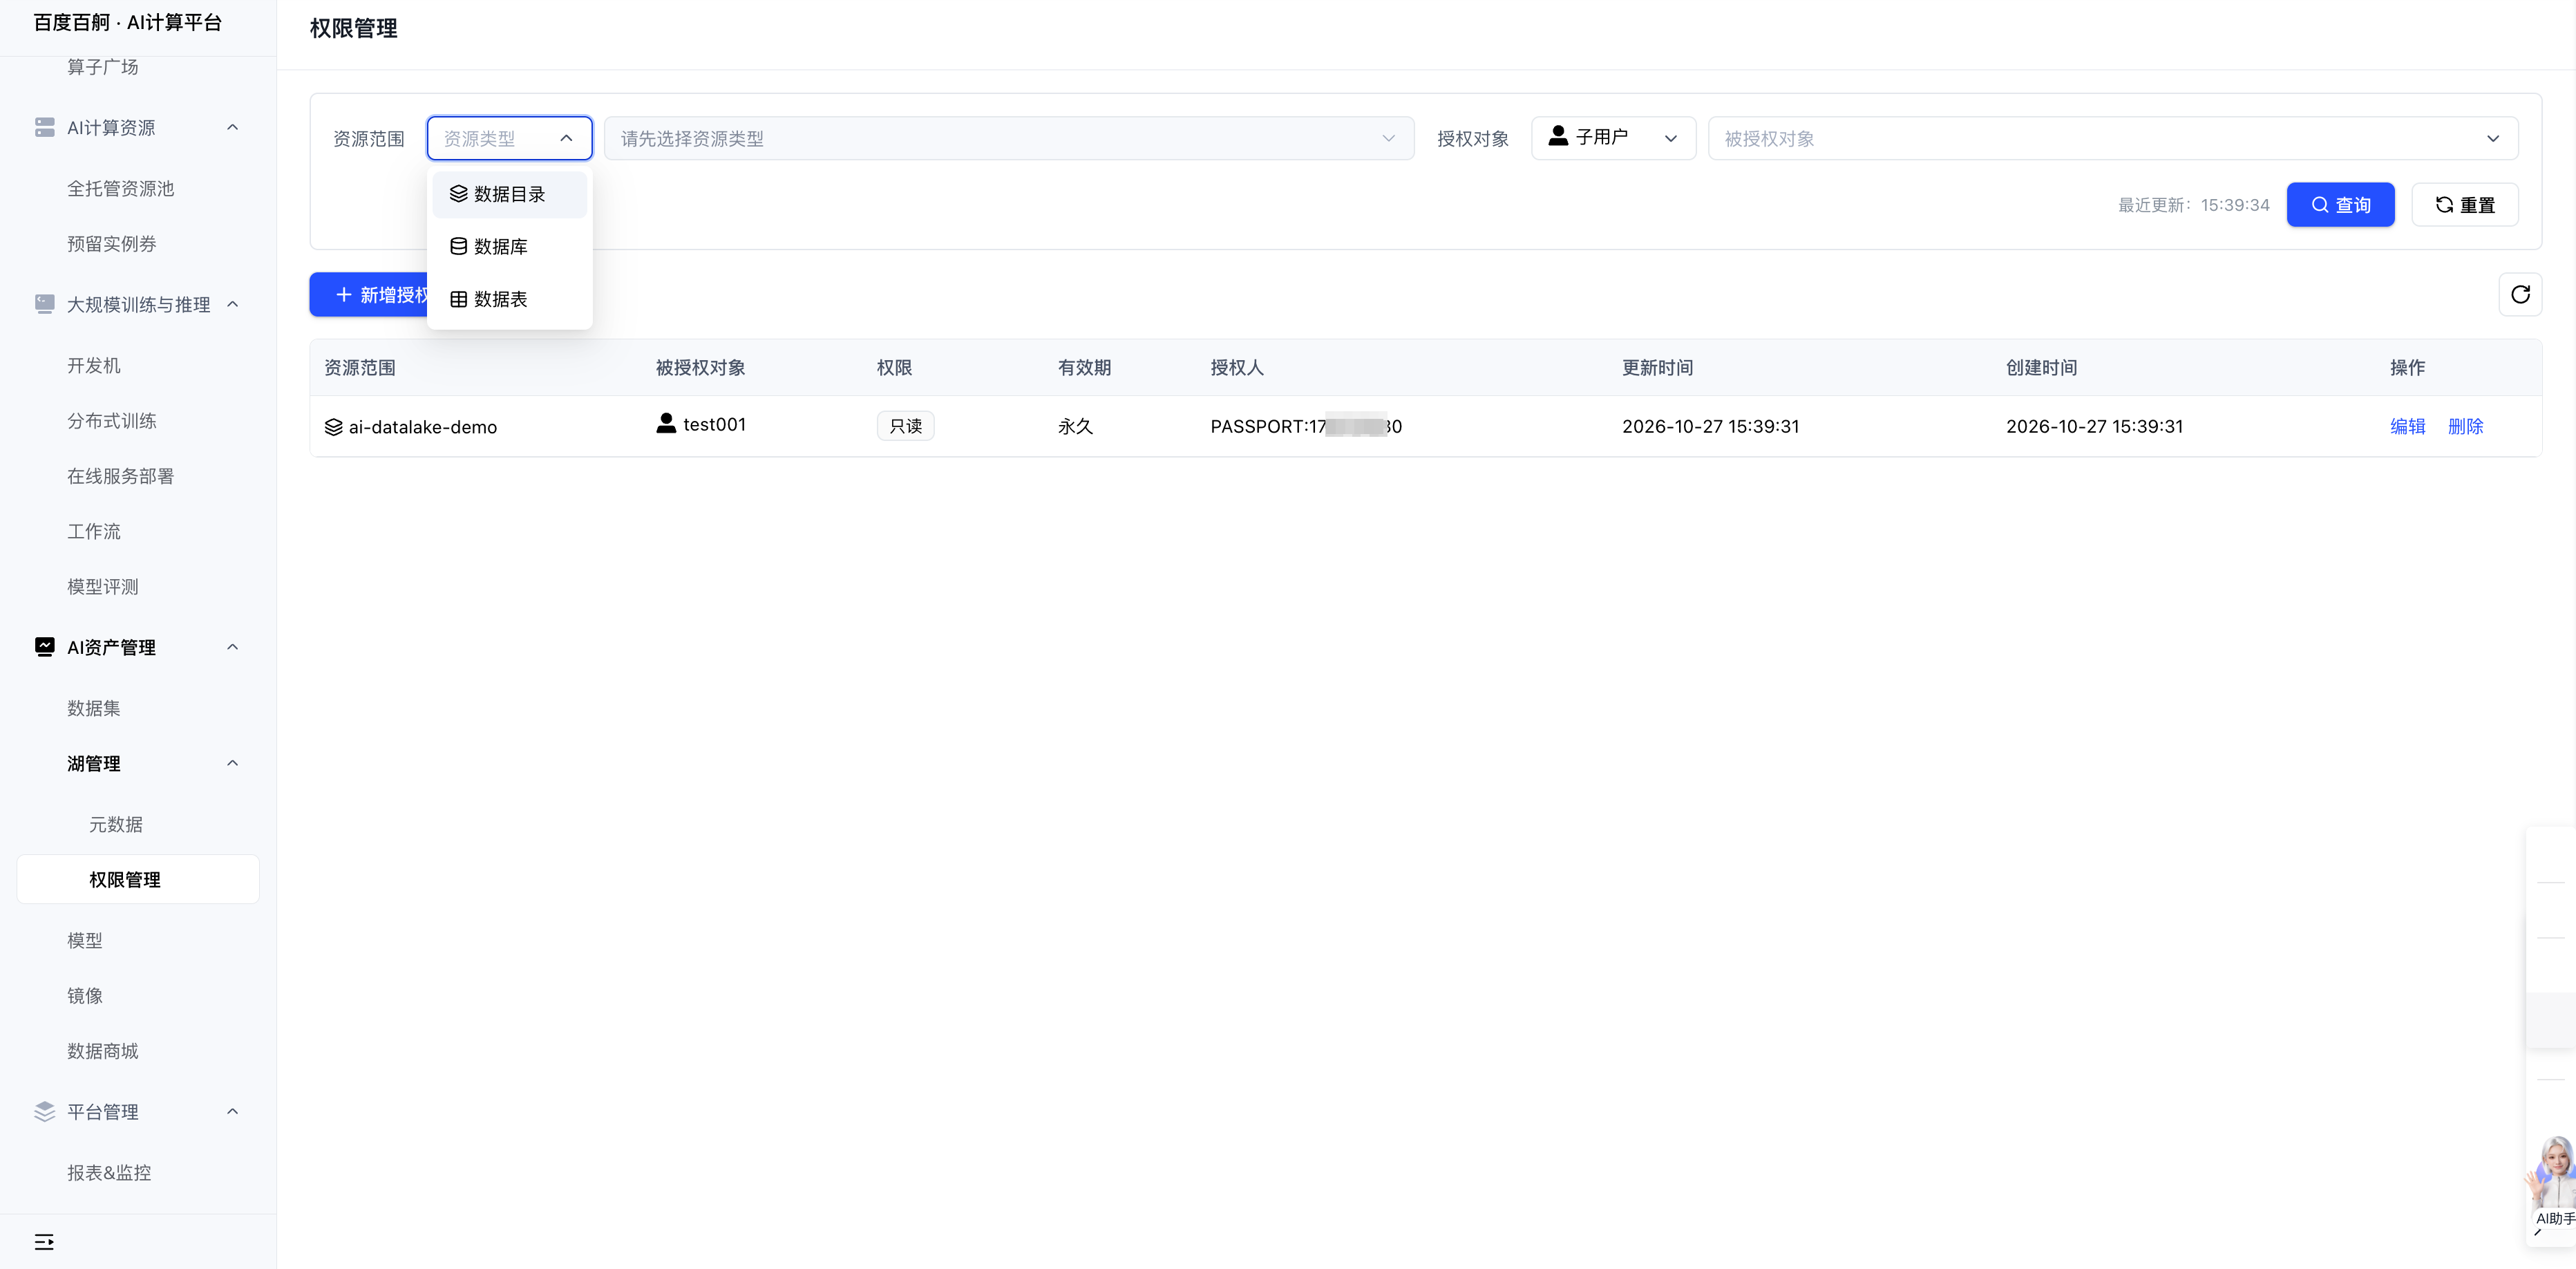Click the 重置 reset button

coord(2465,204)
